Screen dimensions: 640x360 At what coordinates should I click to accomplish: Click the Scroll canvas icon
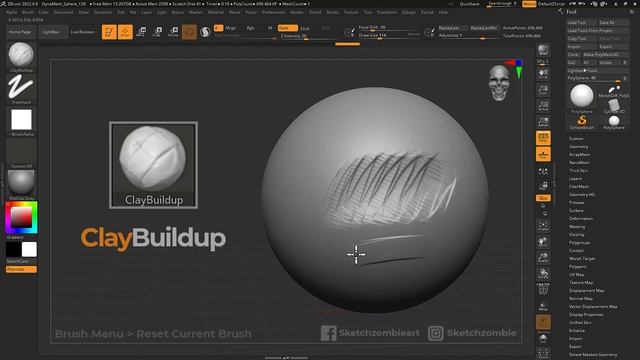coord(543,74)
